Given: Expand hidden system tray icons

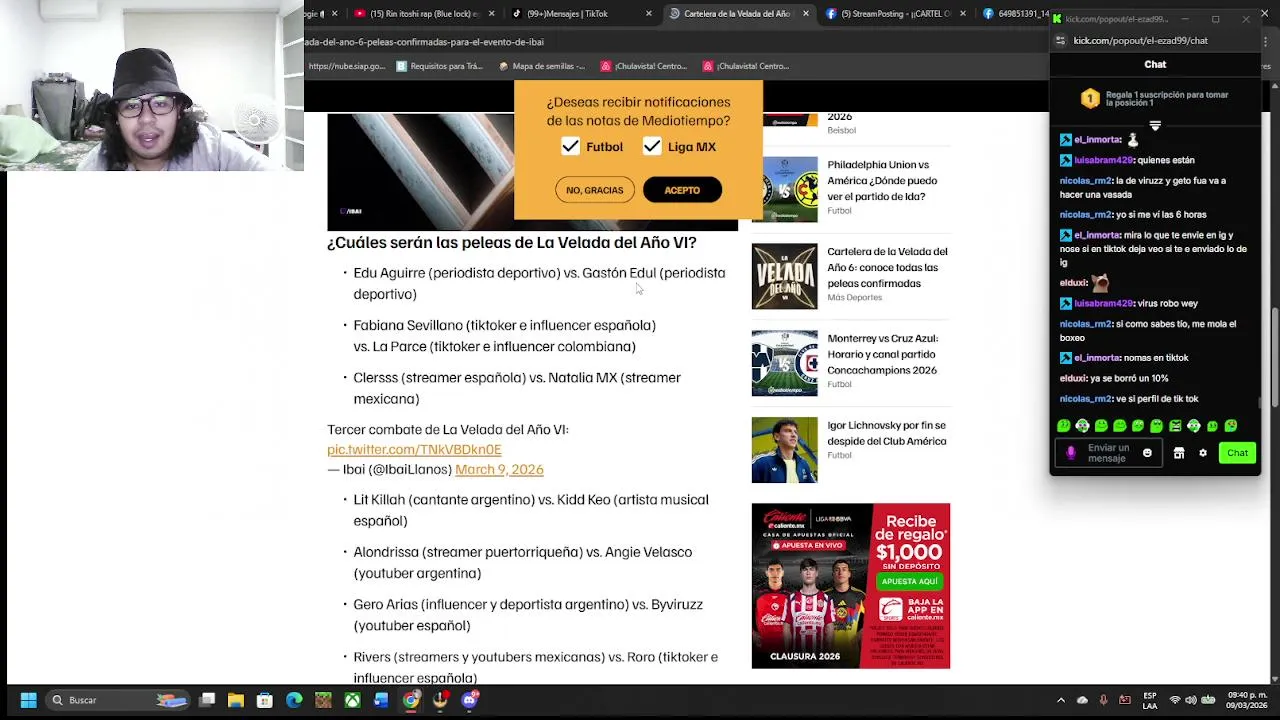Looking at the screenshot, I should tap(1061, 700).
